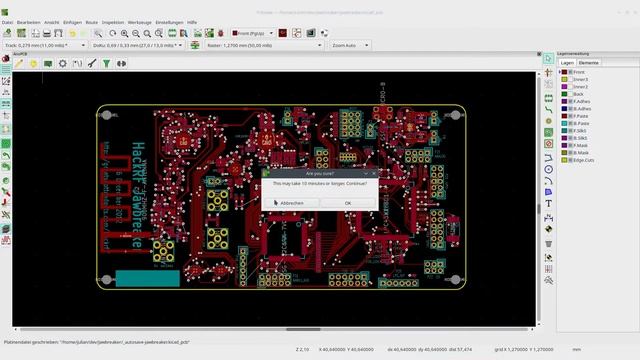This screenshot has height=360, width=640.
Task: Click the redraw view icon
Action: tap(113, 33)
